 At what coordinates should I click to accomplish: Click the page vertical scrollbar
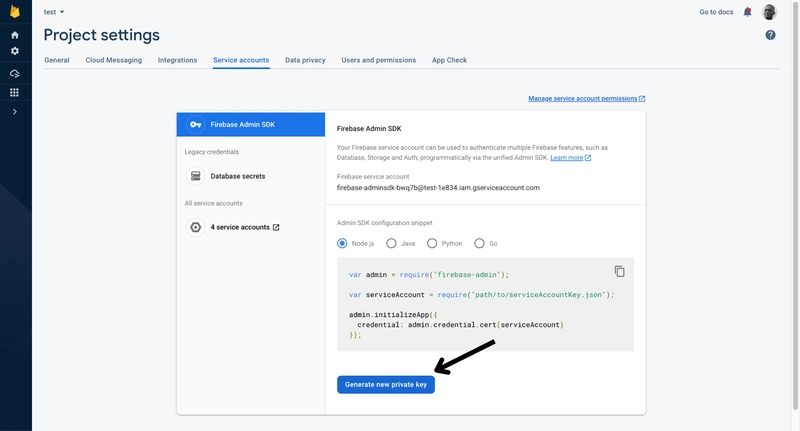pyautogui.click(x=795, y=204)
